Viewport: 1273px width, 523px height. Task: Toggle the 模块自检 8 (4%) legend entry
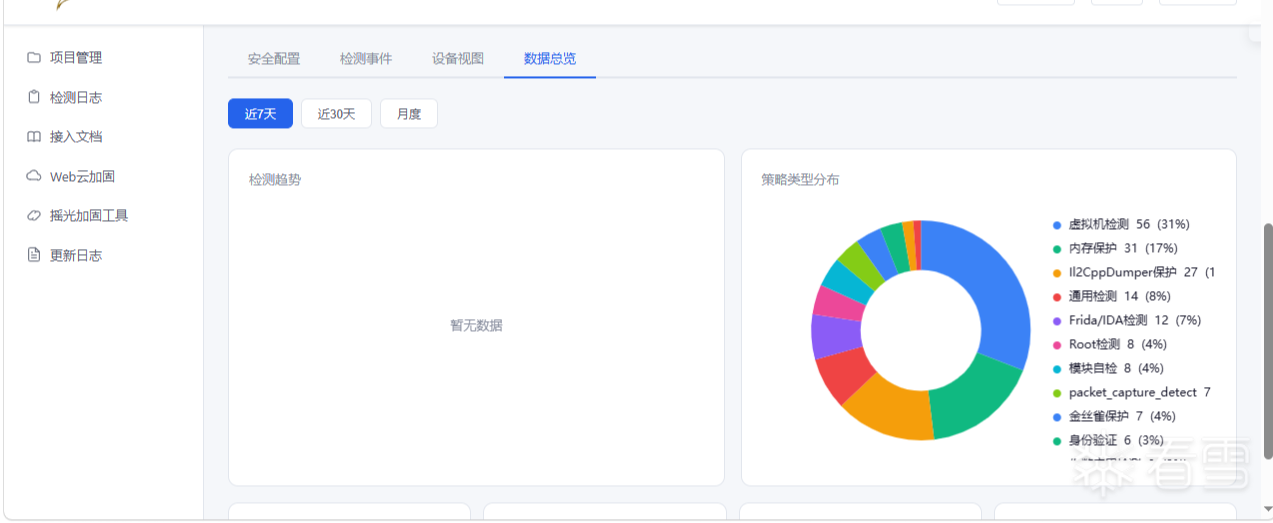(x=1109, y=369)
